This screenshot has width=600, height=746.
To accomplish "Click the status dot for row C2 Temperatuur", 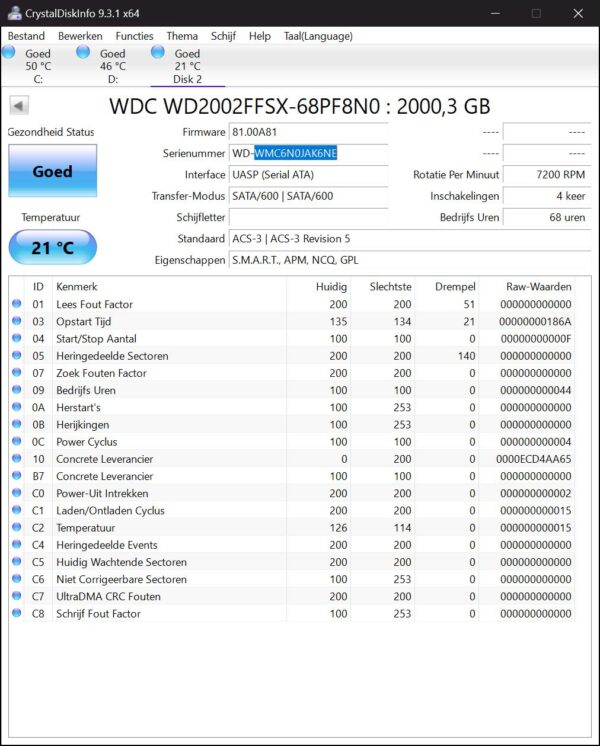I will 17,527.
